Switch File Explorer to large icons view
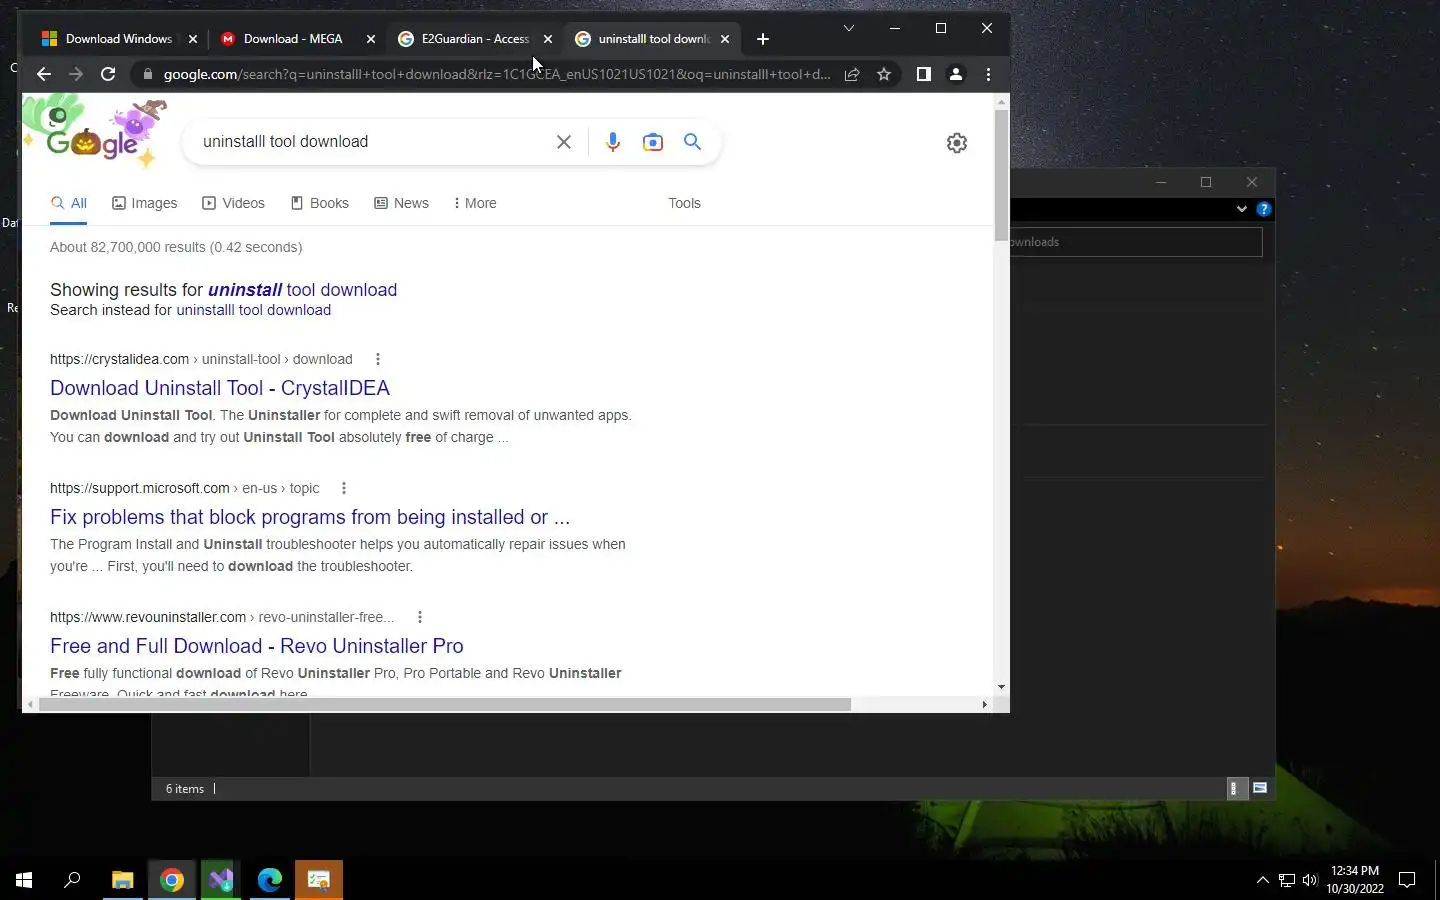 click(1260, 788)
